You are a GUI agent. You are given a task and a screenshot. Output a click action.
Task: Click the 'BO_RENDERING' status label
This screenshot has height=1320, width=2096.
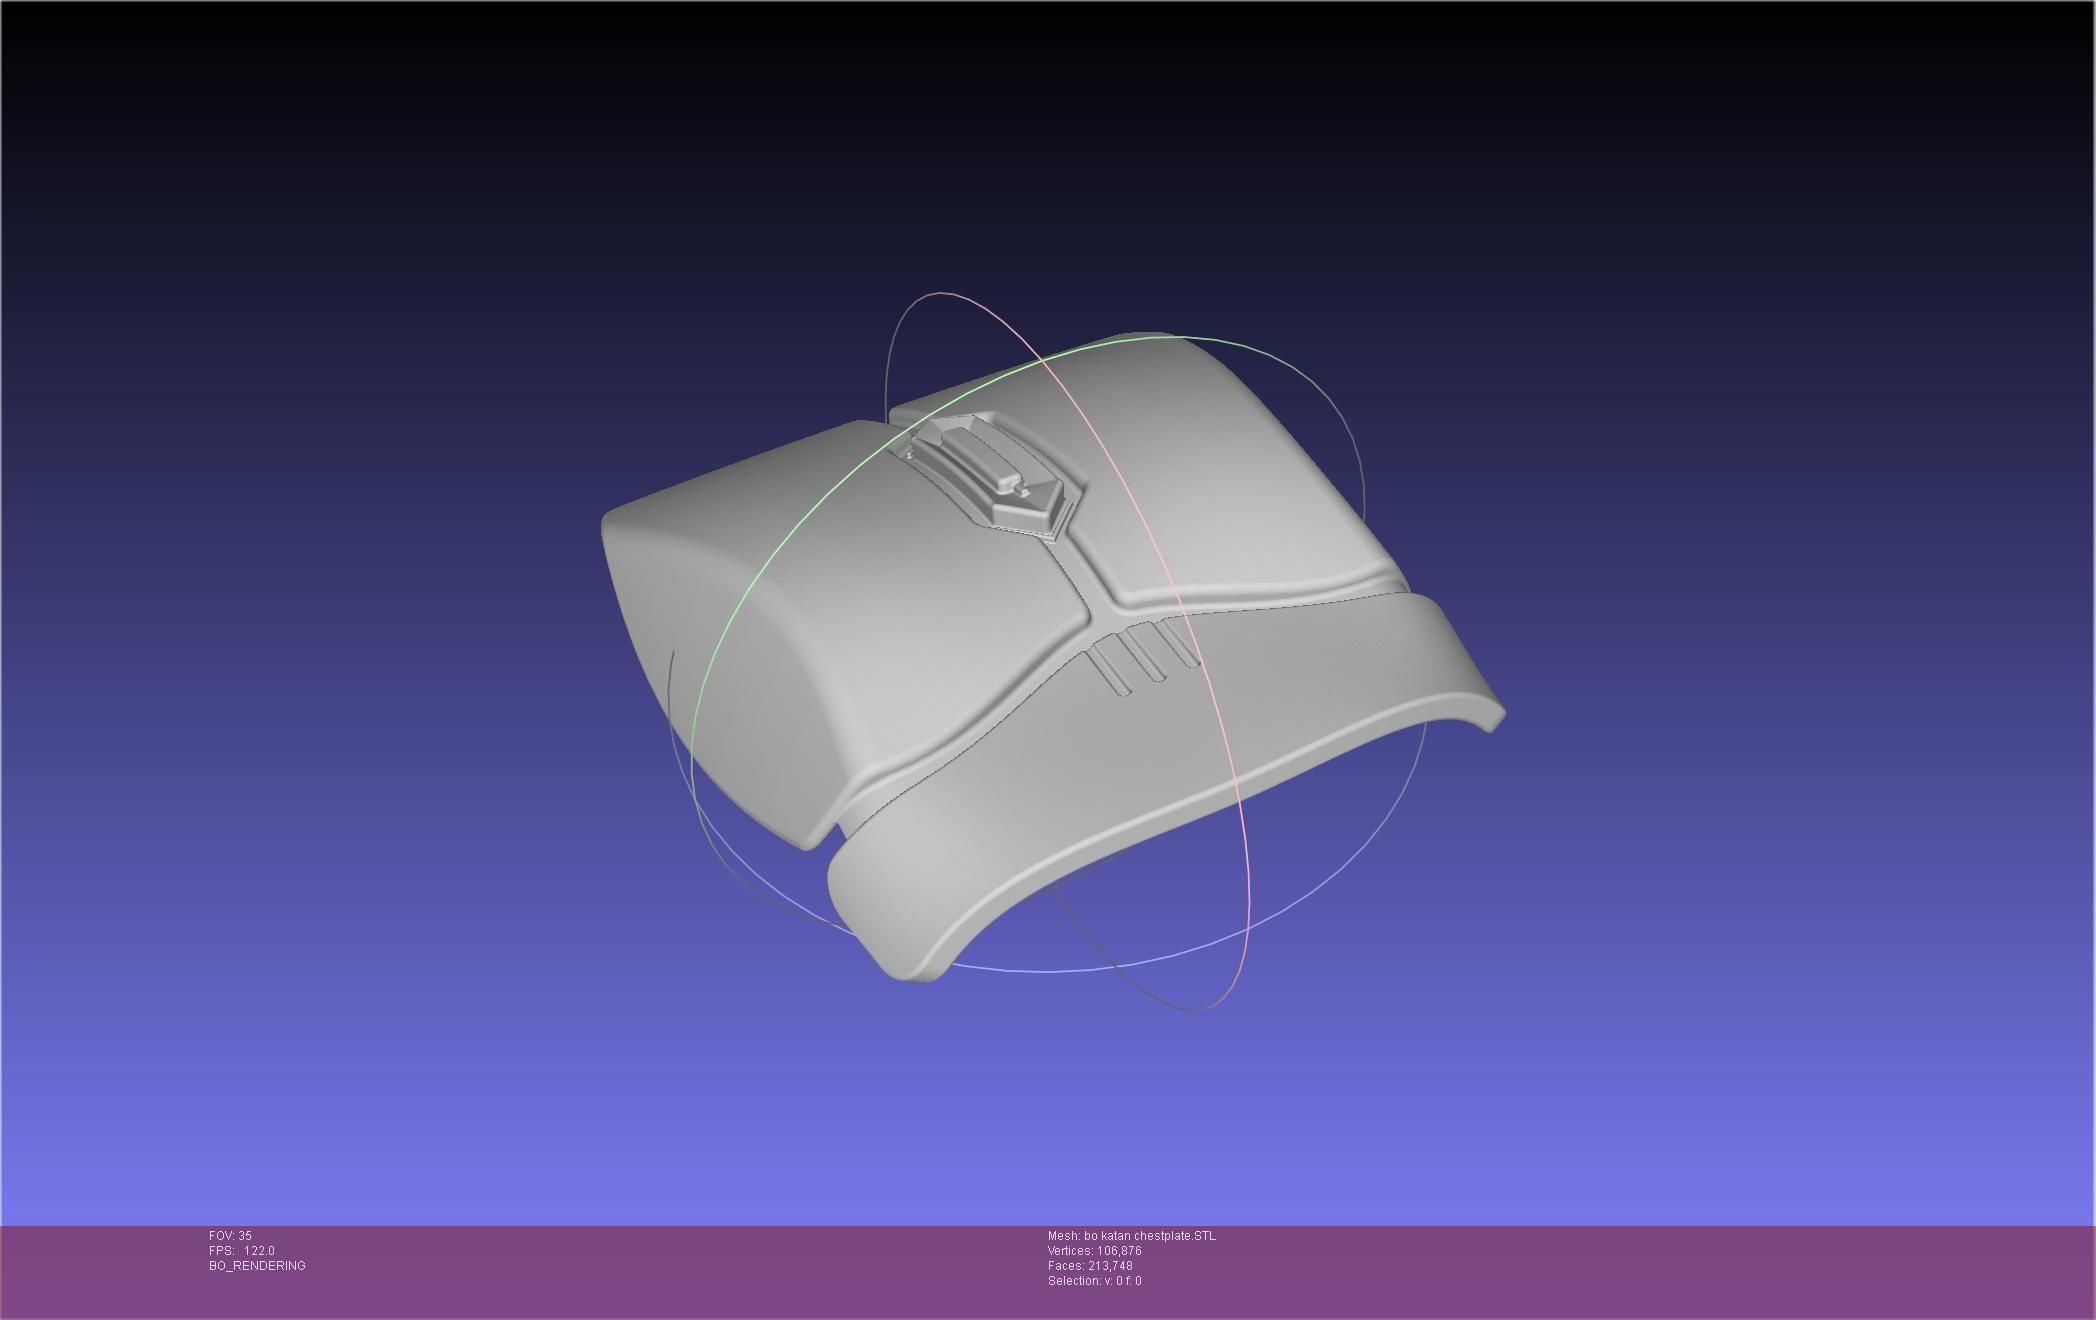tap(257, 1266)
